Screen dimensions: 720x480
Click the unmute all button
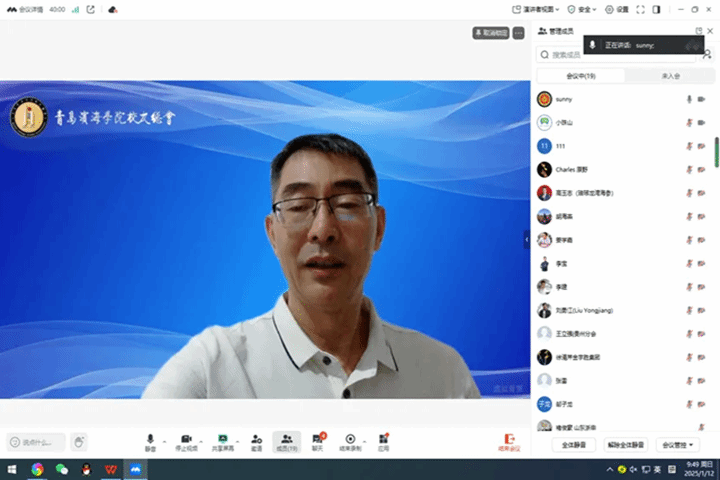click(625, 445)
